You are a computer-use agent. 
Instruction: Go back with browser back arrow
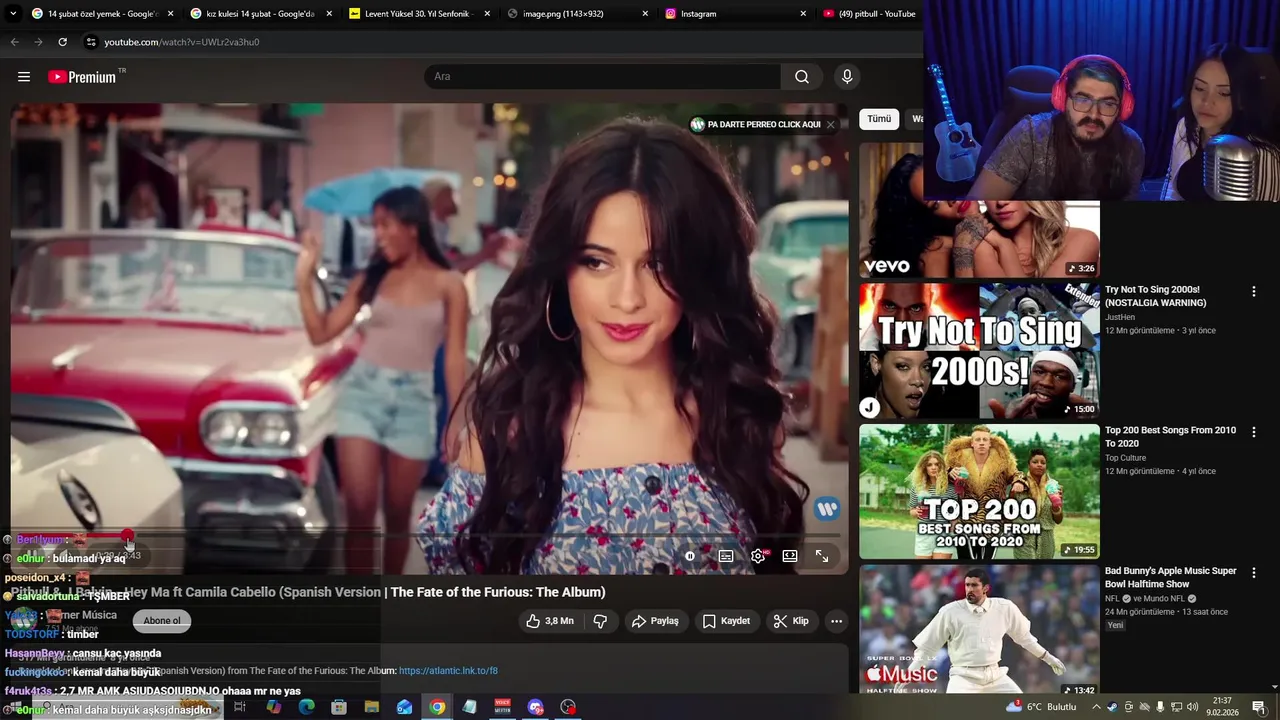(14, 42)
